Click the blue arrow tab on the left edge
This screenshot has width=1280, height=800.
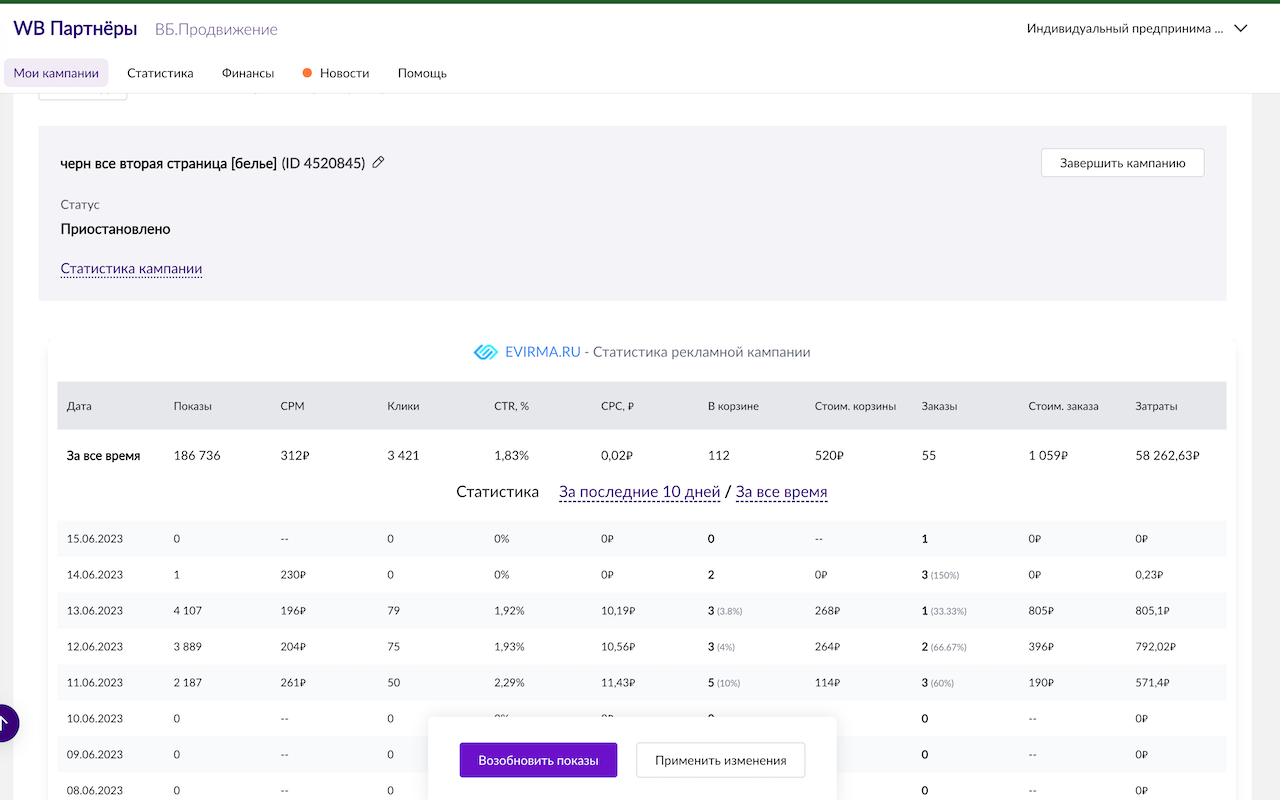pos(6,722)
